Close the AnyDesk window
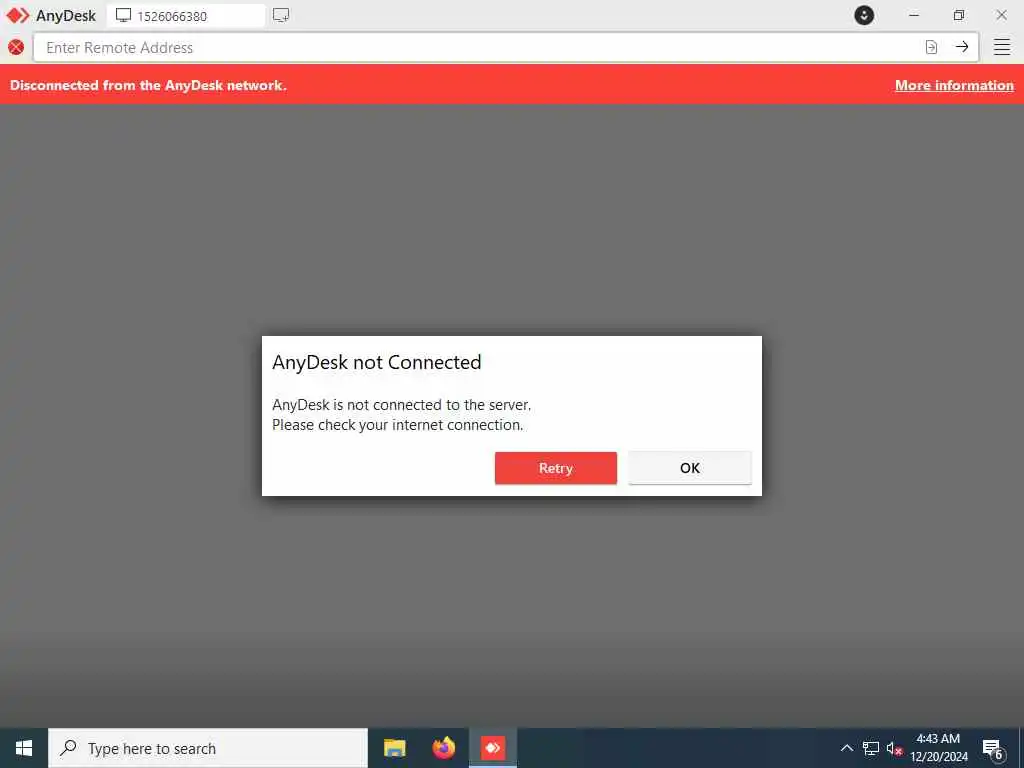 1001,15
